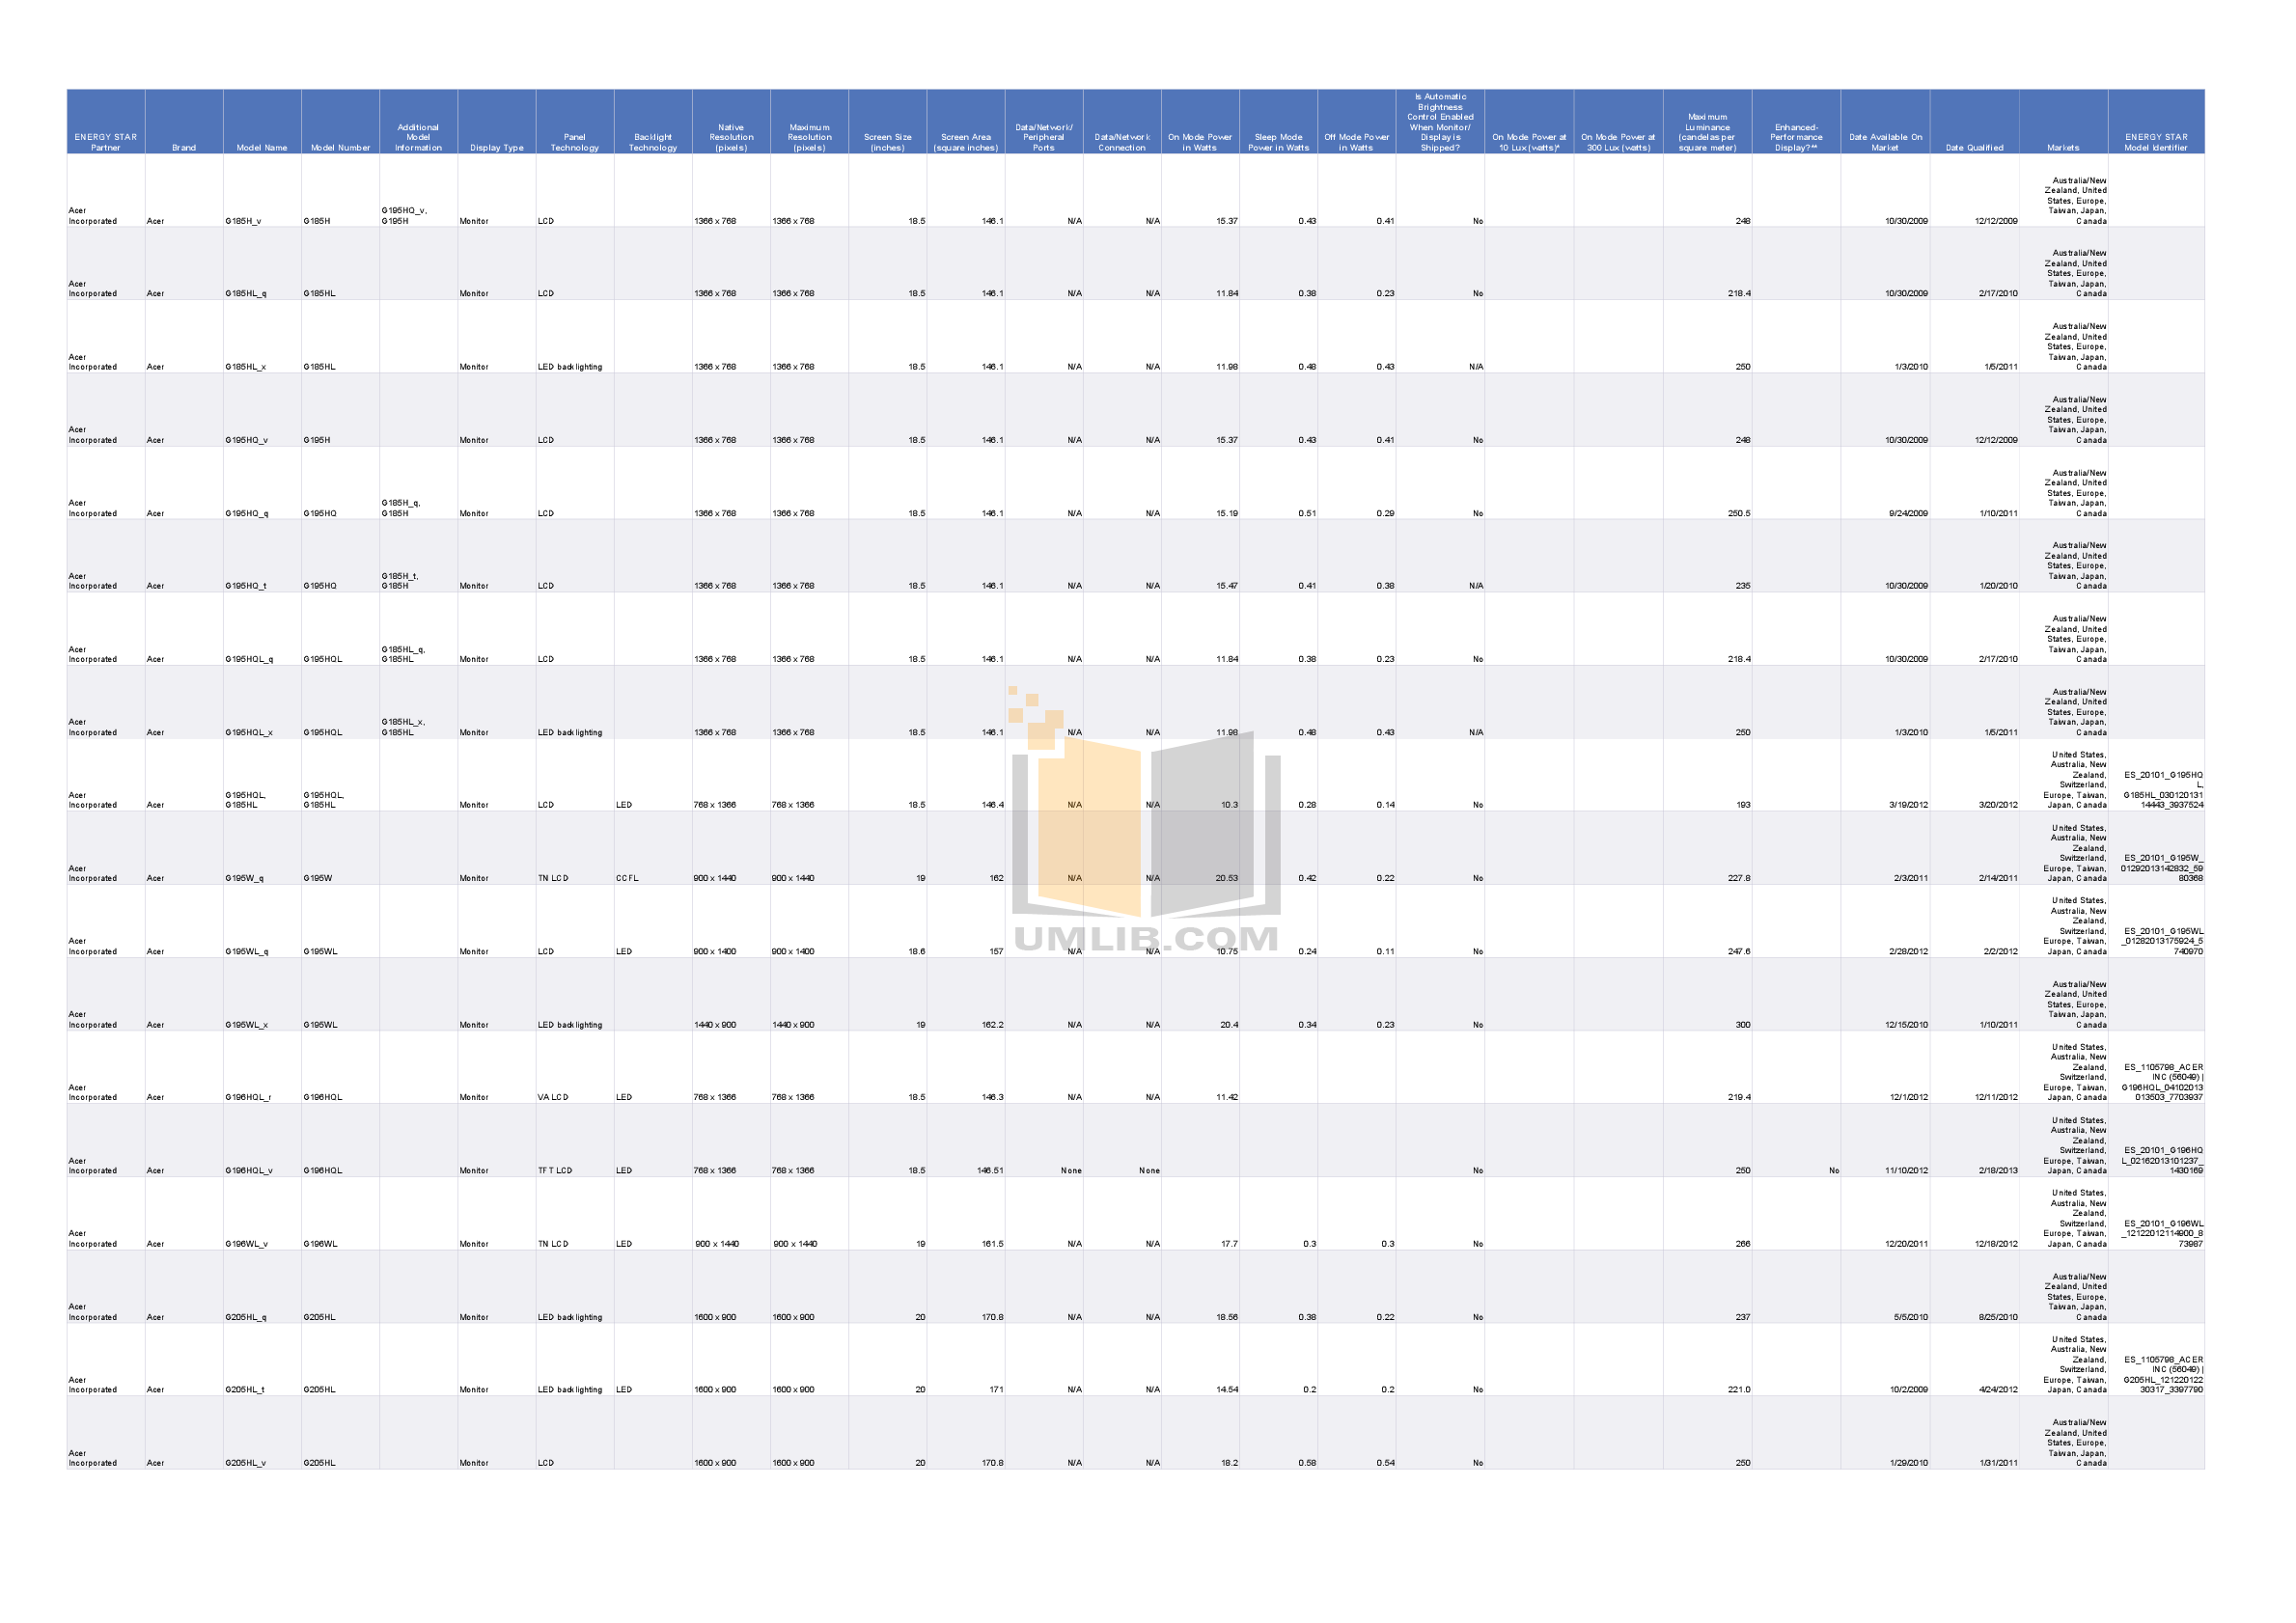The width and height of the screenshot is (2296, 1623).
Task: Select the '18.6' screen size value
Action: pos(917,951)
